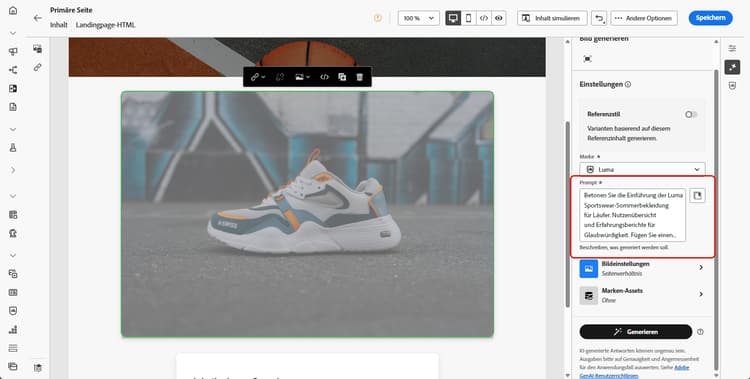
Task: Open the 100 % zoom dropdown
Action: (419, 18)
